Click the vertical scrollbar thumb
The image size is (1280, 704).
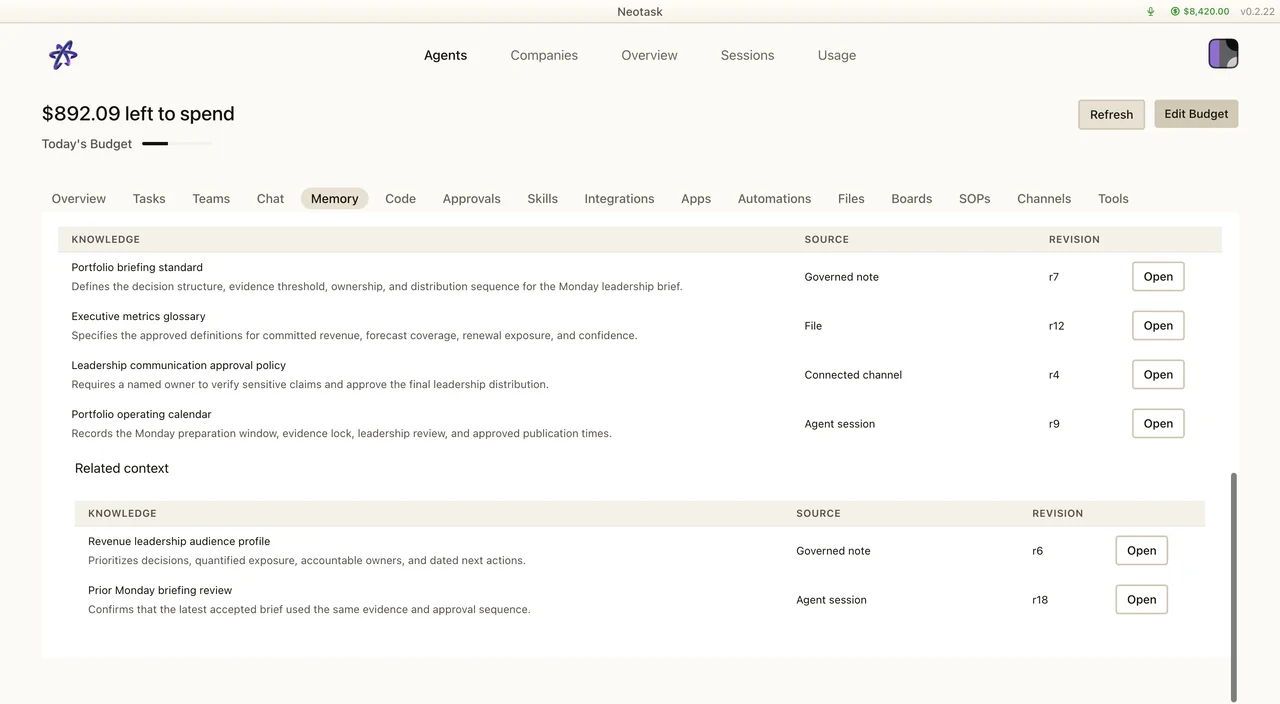[x=1233, y=587]
